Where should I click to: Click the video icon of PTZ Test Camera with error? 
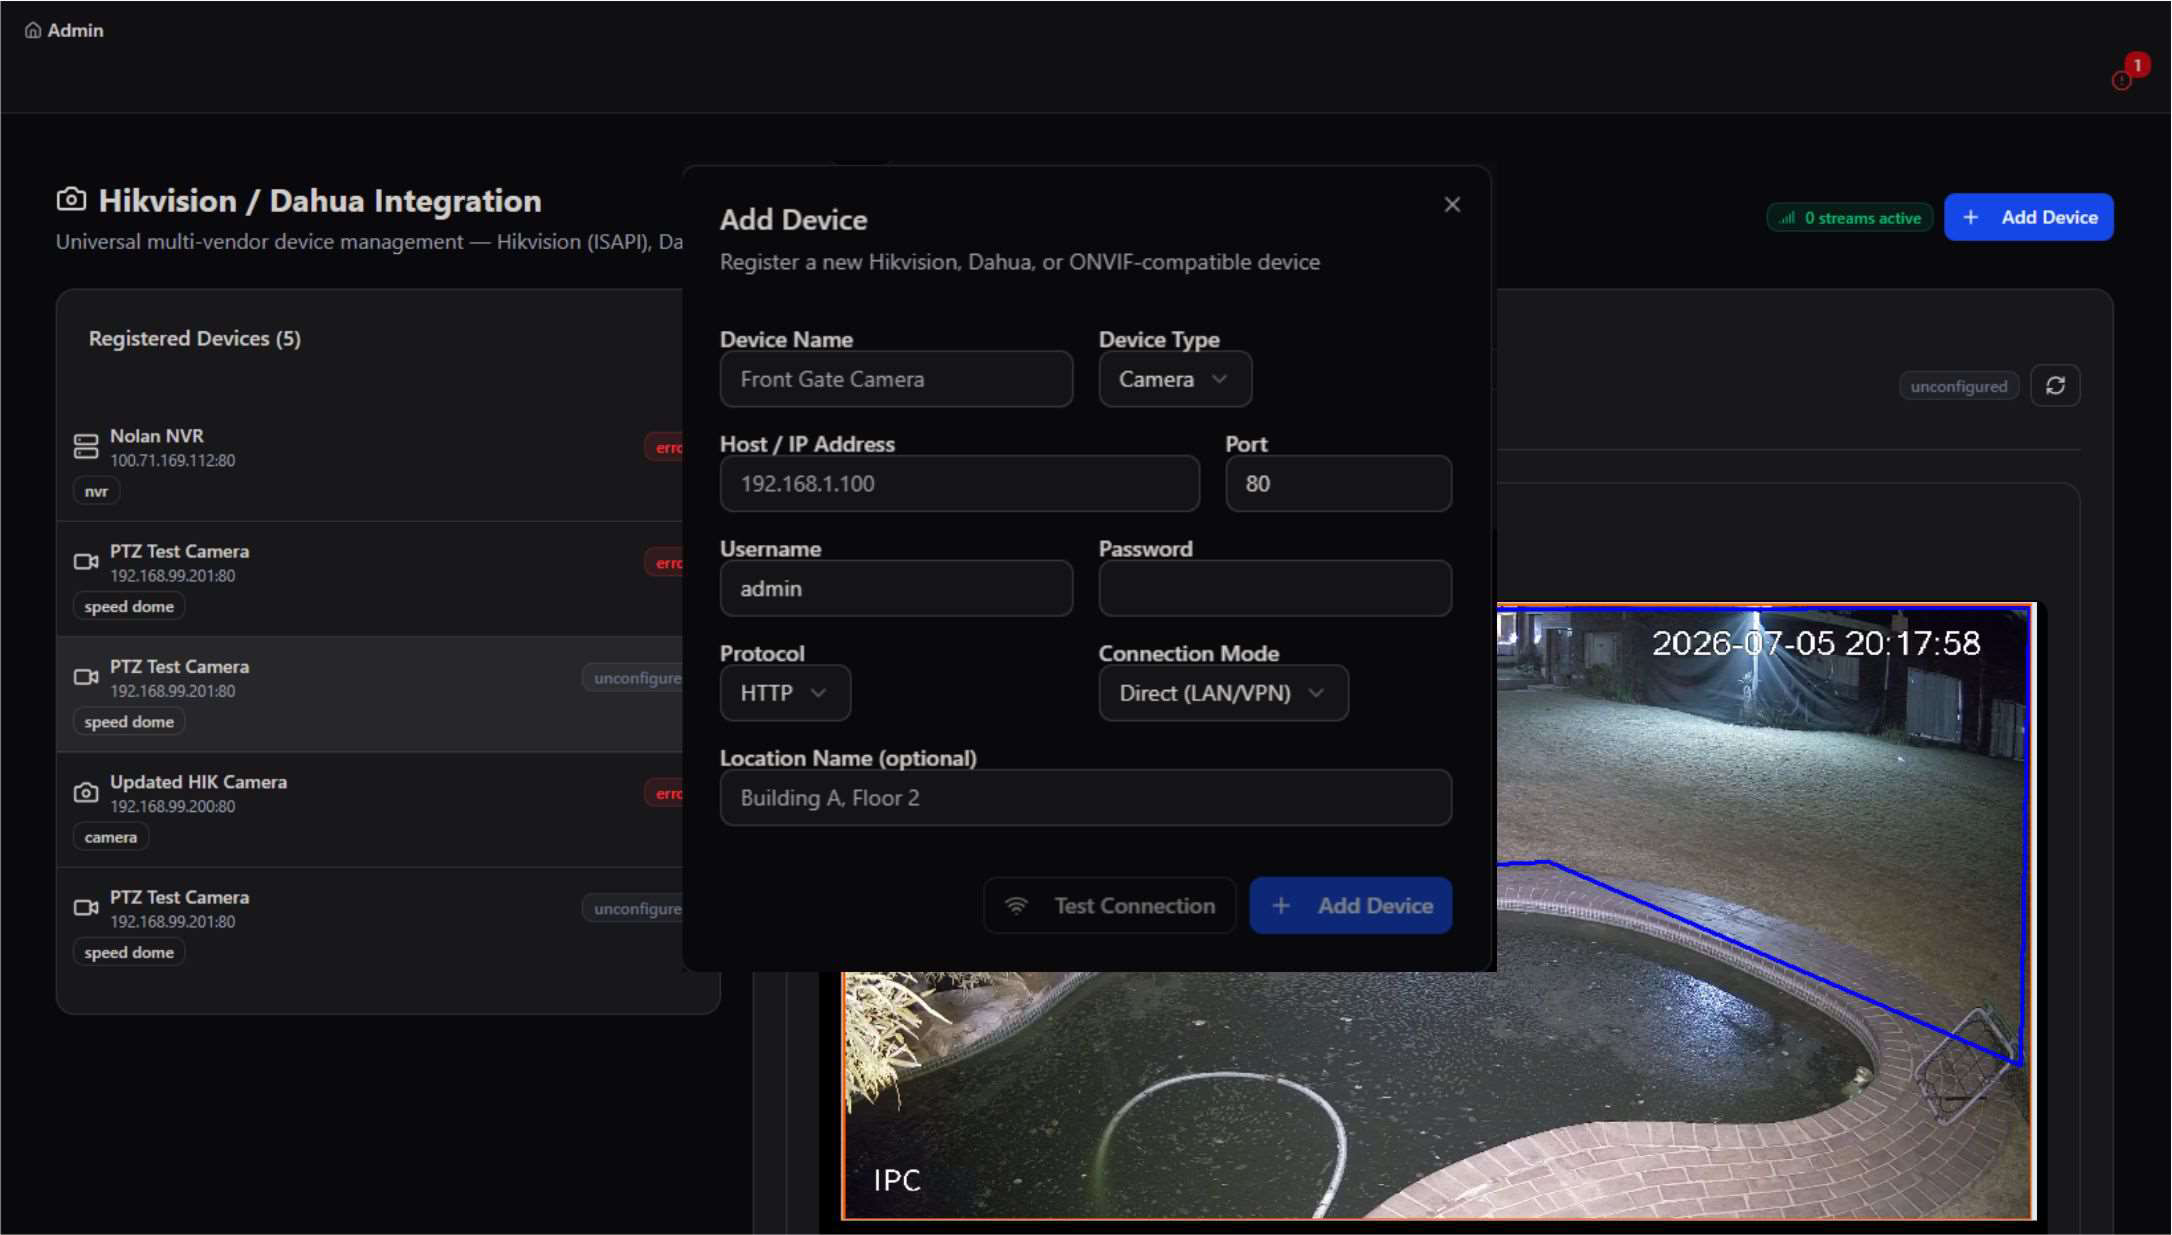[87, 562]
